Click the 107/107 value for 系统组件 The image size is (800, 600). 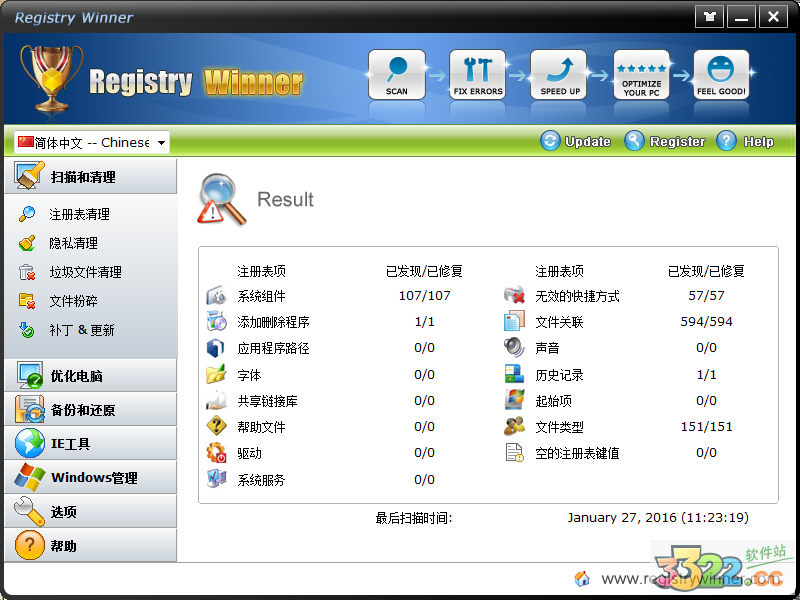[424, 296]
